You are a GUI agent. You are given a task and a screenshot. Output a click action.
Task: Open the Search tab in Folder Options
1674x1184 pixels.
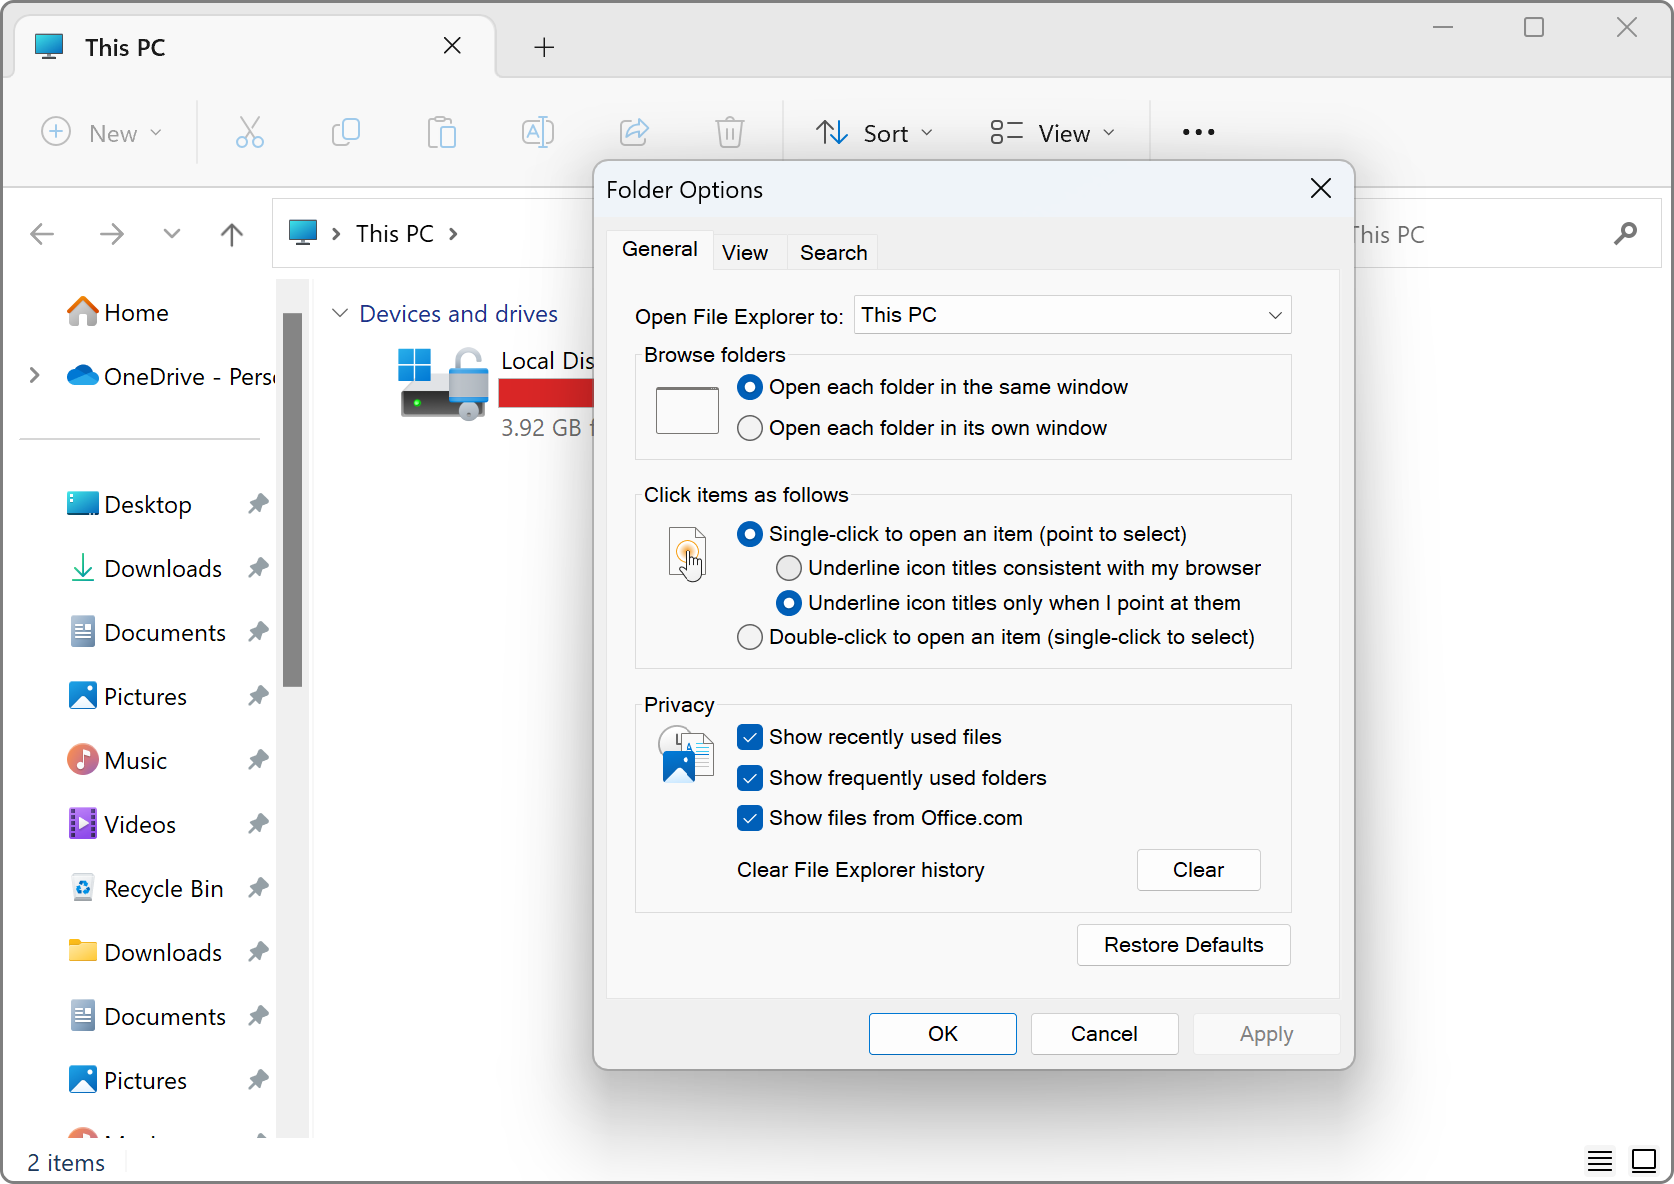point(833,253)
